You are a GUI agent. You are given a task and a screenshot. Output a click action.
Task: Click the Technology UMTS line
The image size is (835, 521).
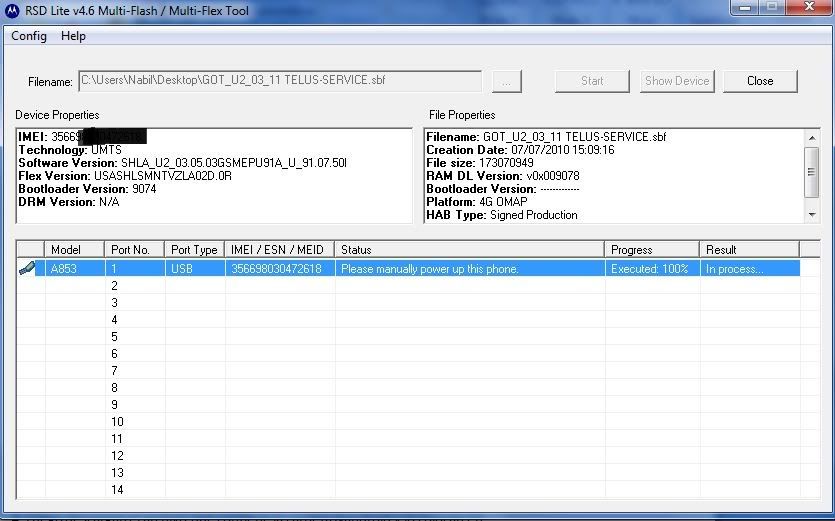tap(70, 150)
